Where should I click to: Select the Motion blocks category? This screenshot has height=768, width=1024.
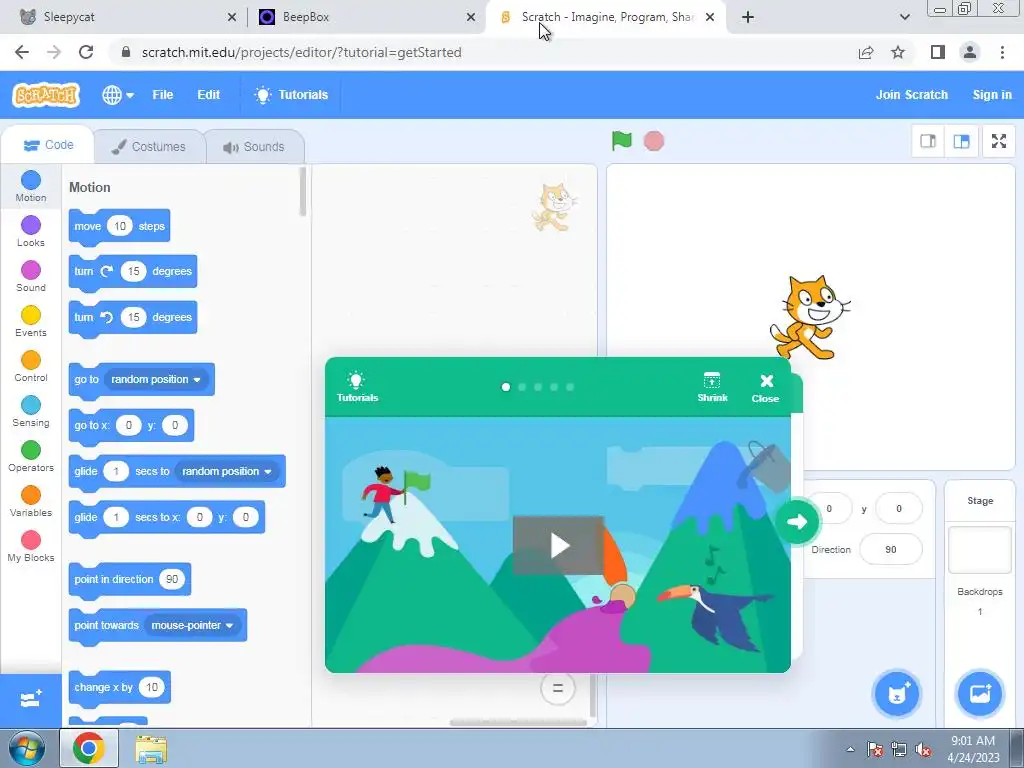point(31,186)
